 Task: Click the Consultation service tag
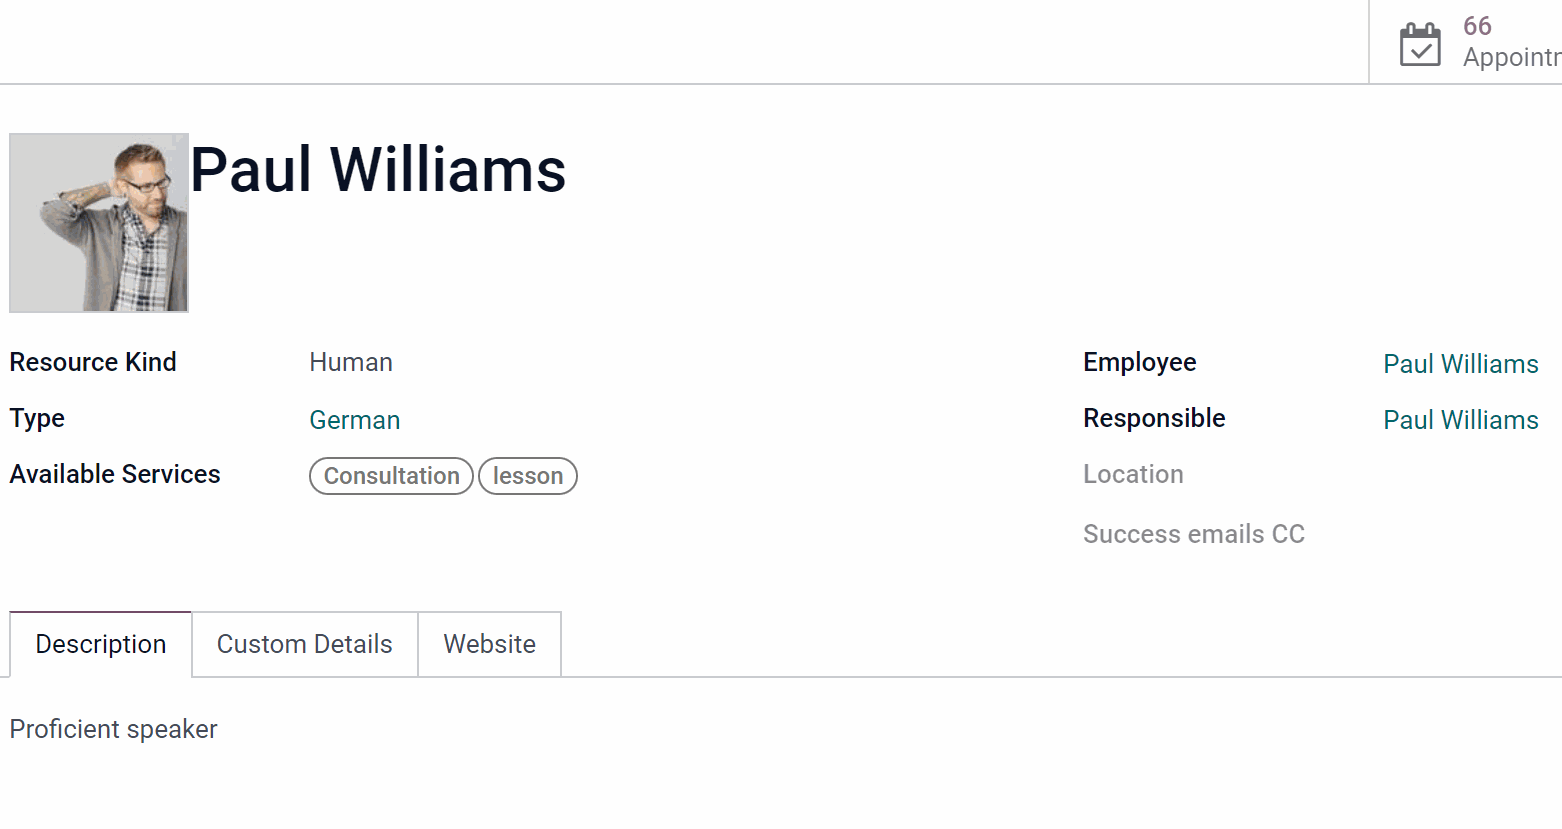point(391,476)
